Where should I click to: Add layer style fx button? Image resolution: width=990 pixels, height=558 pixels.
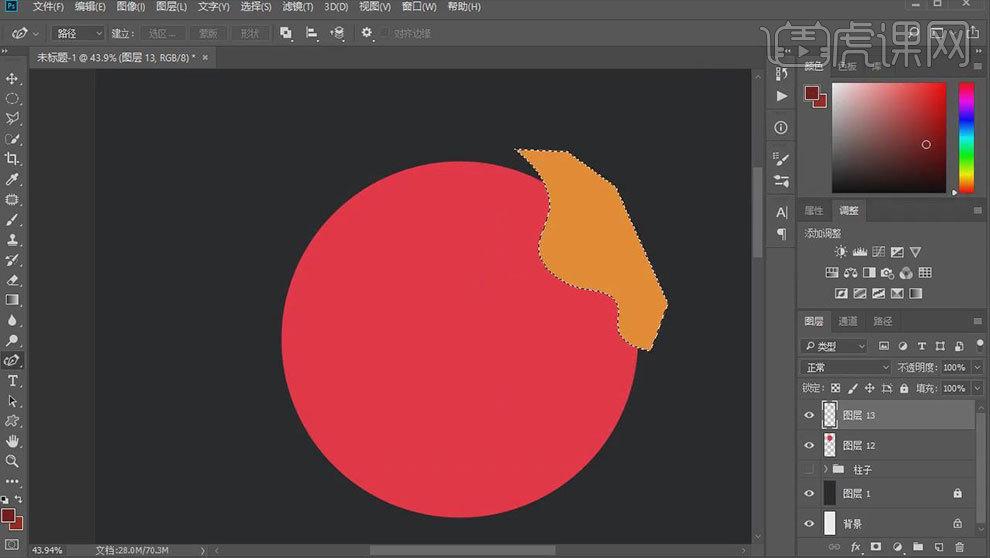click(x=856, y=547)
